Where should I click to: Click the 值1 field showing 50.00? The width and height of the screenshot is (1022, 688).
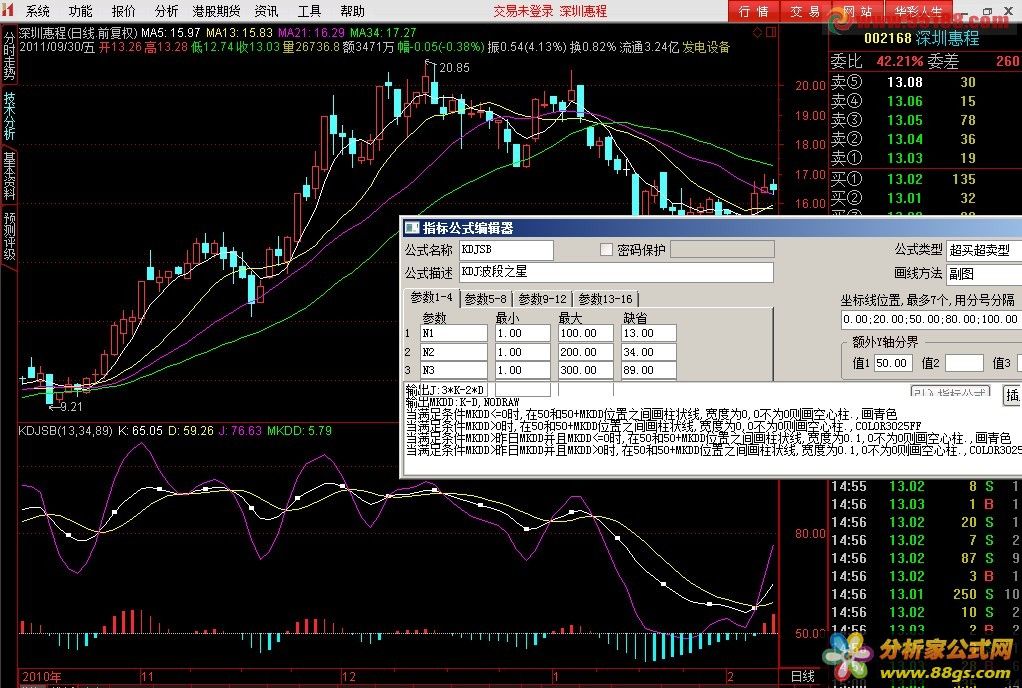pyautogui.click(x=892, y=363)
